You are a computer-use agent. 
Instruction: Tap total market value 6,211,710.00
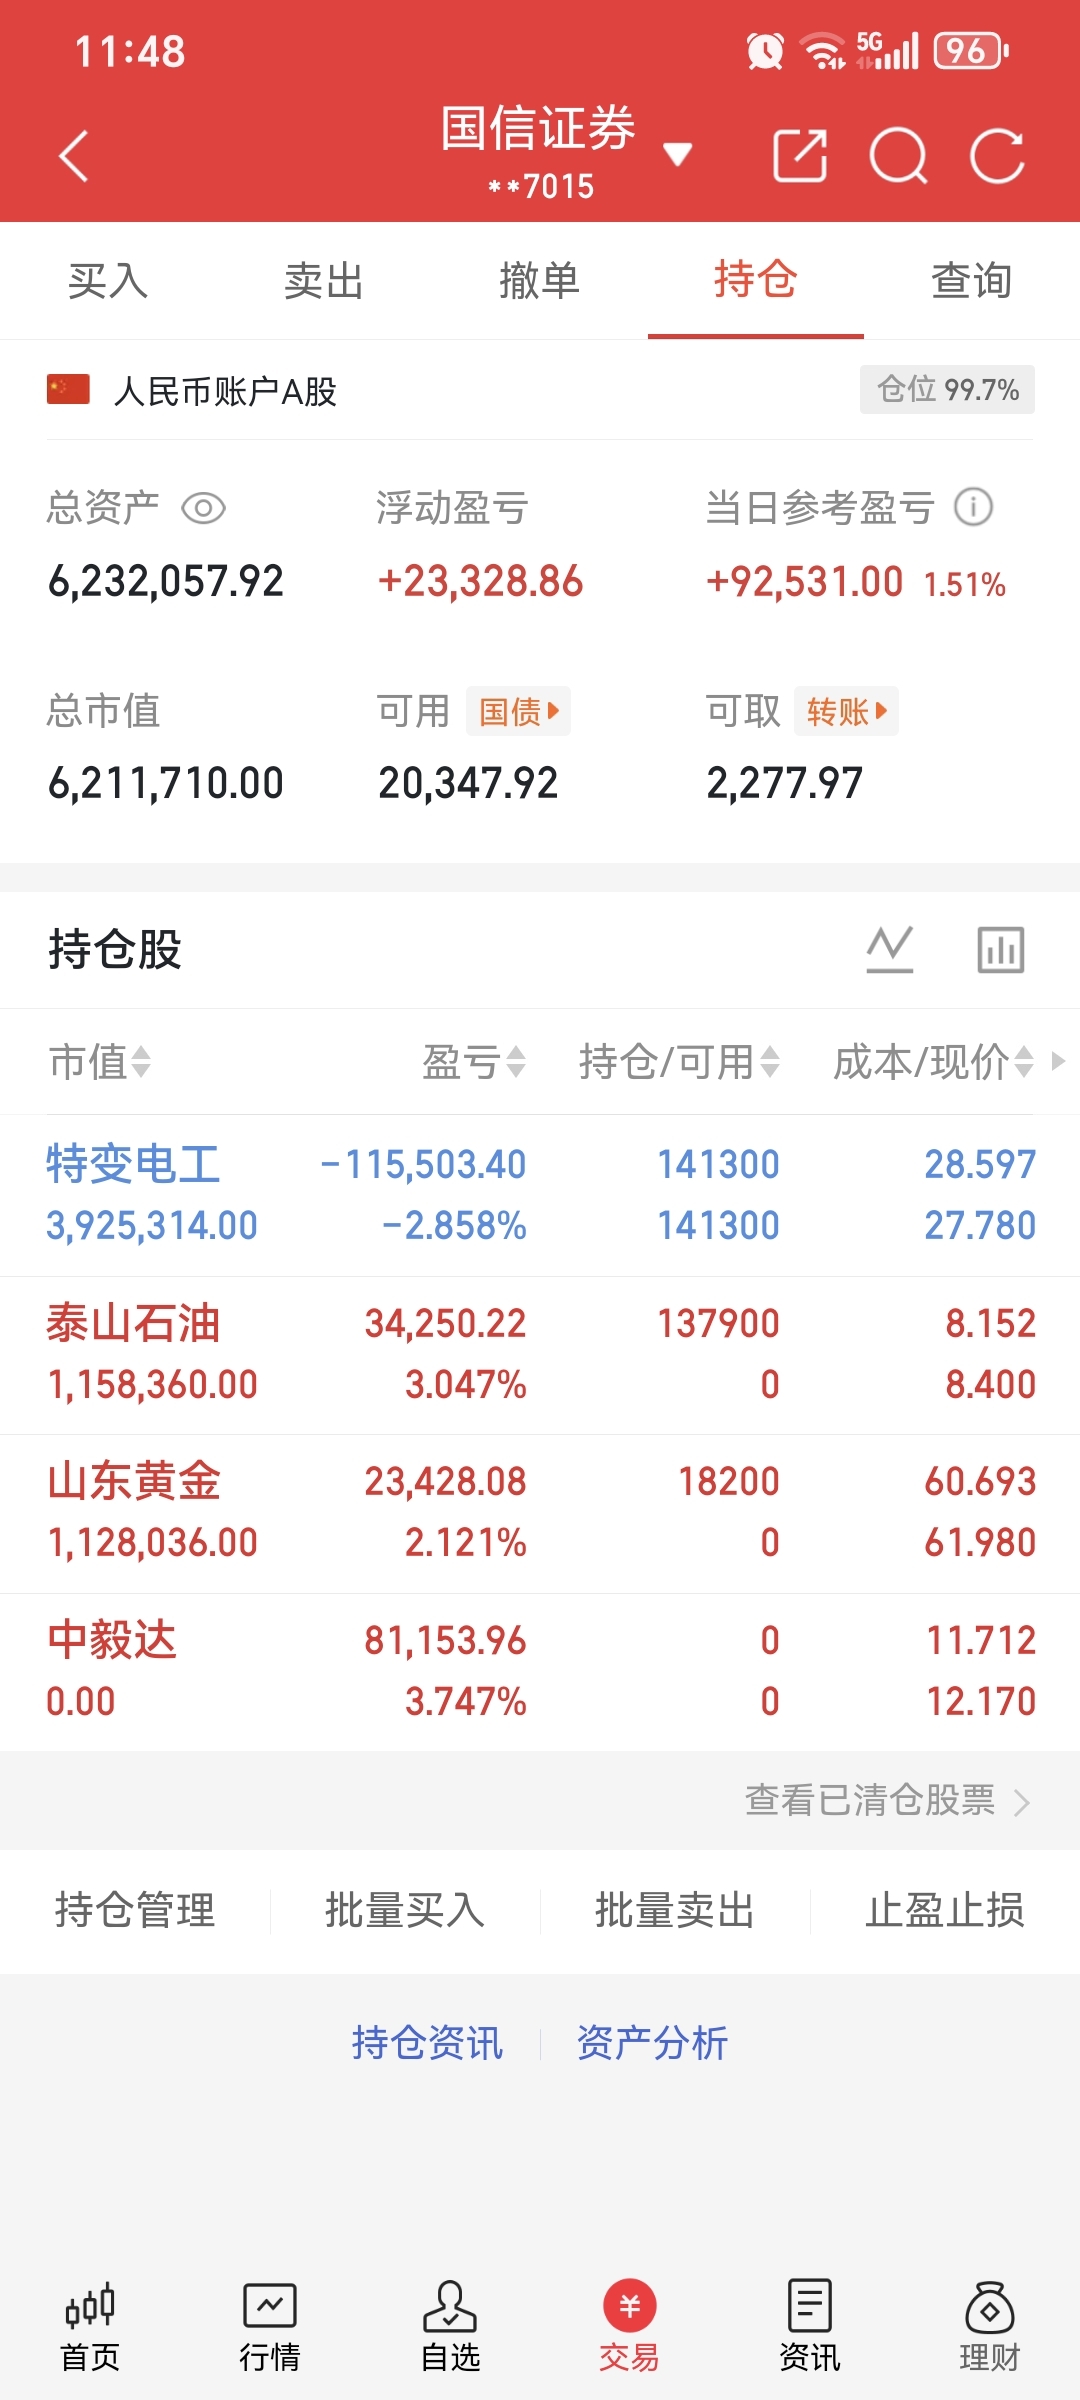(166, 783)
